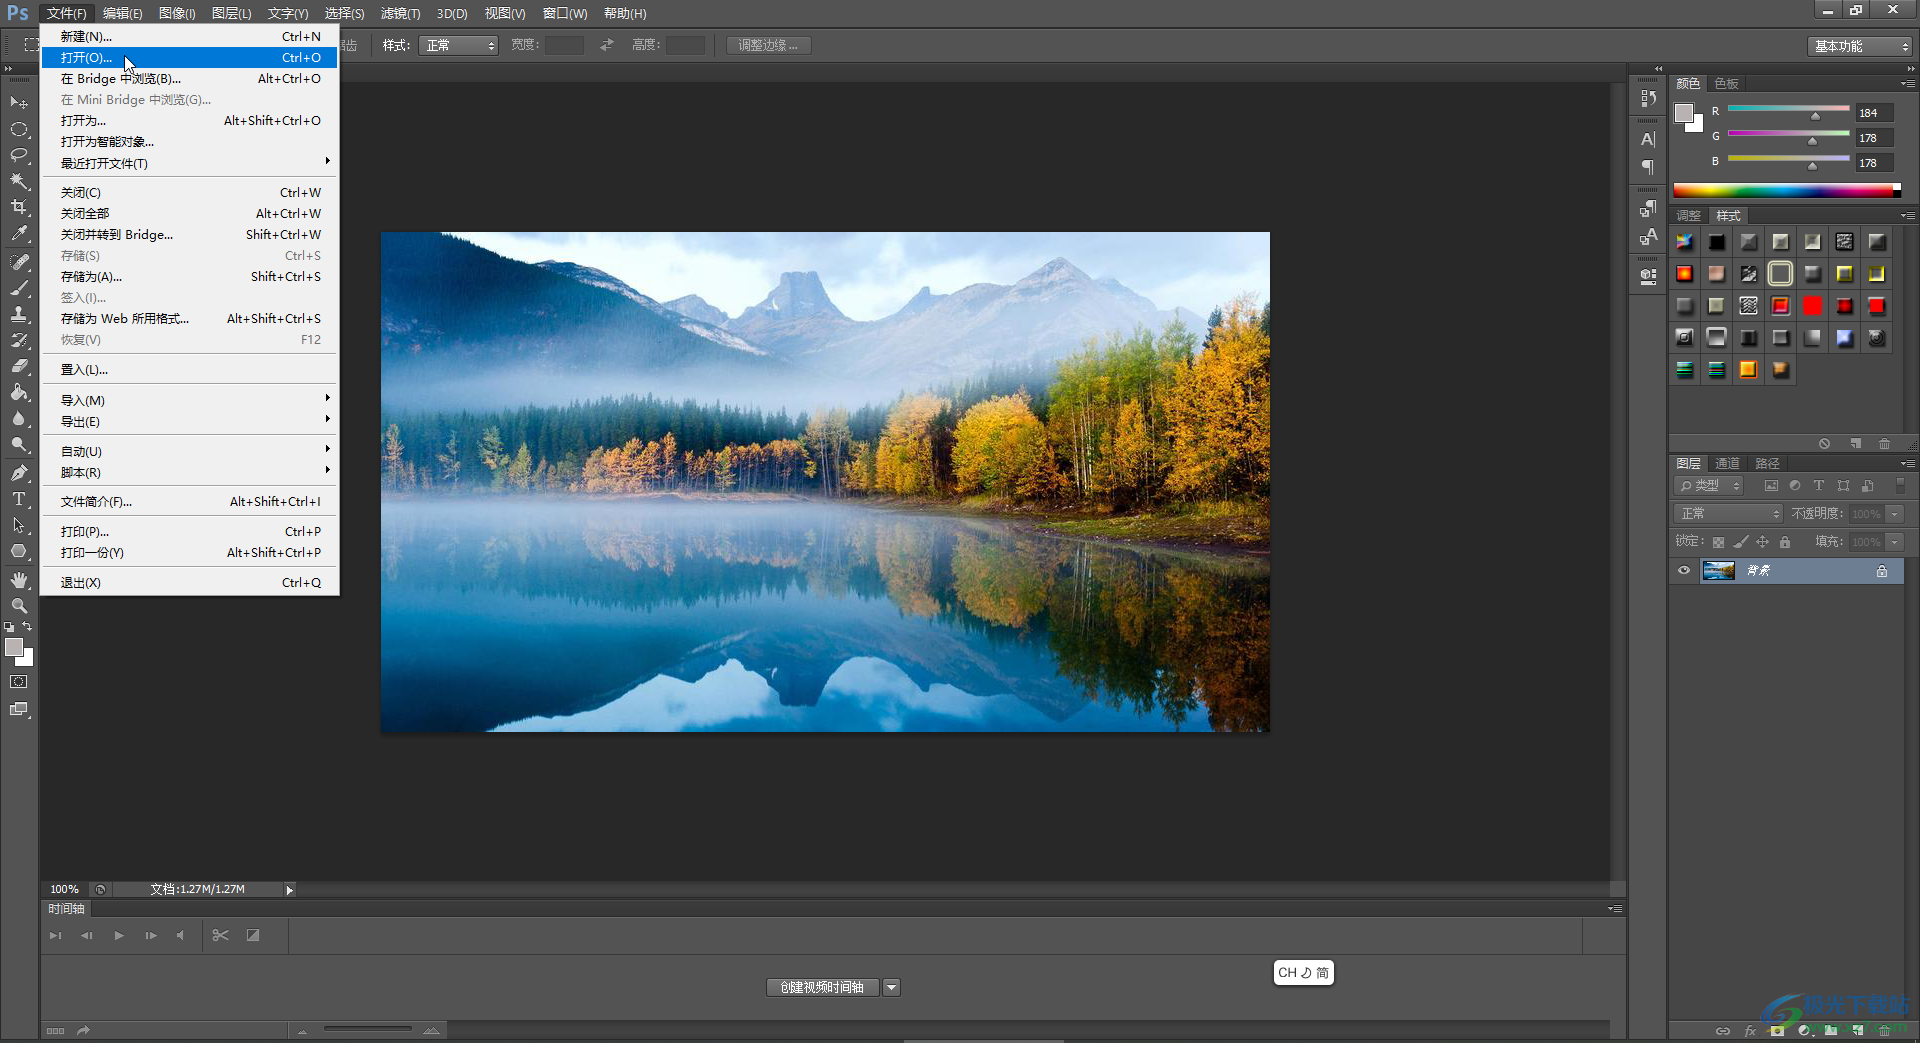Open the 样式 正常 dropdown in options bar
Screen dimensions: 1920x1043
(458, 45)
